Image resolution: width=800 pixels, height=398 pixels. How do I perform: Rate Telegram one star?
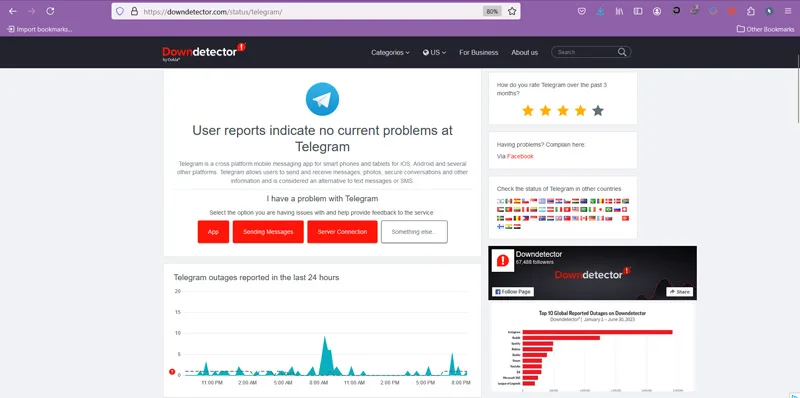pos(528,111)
